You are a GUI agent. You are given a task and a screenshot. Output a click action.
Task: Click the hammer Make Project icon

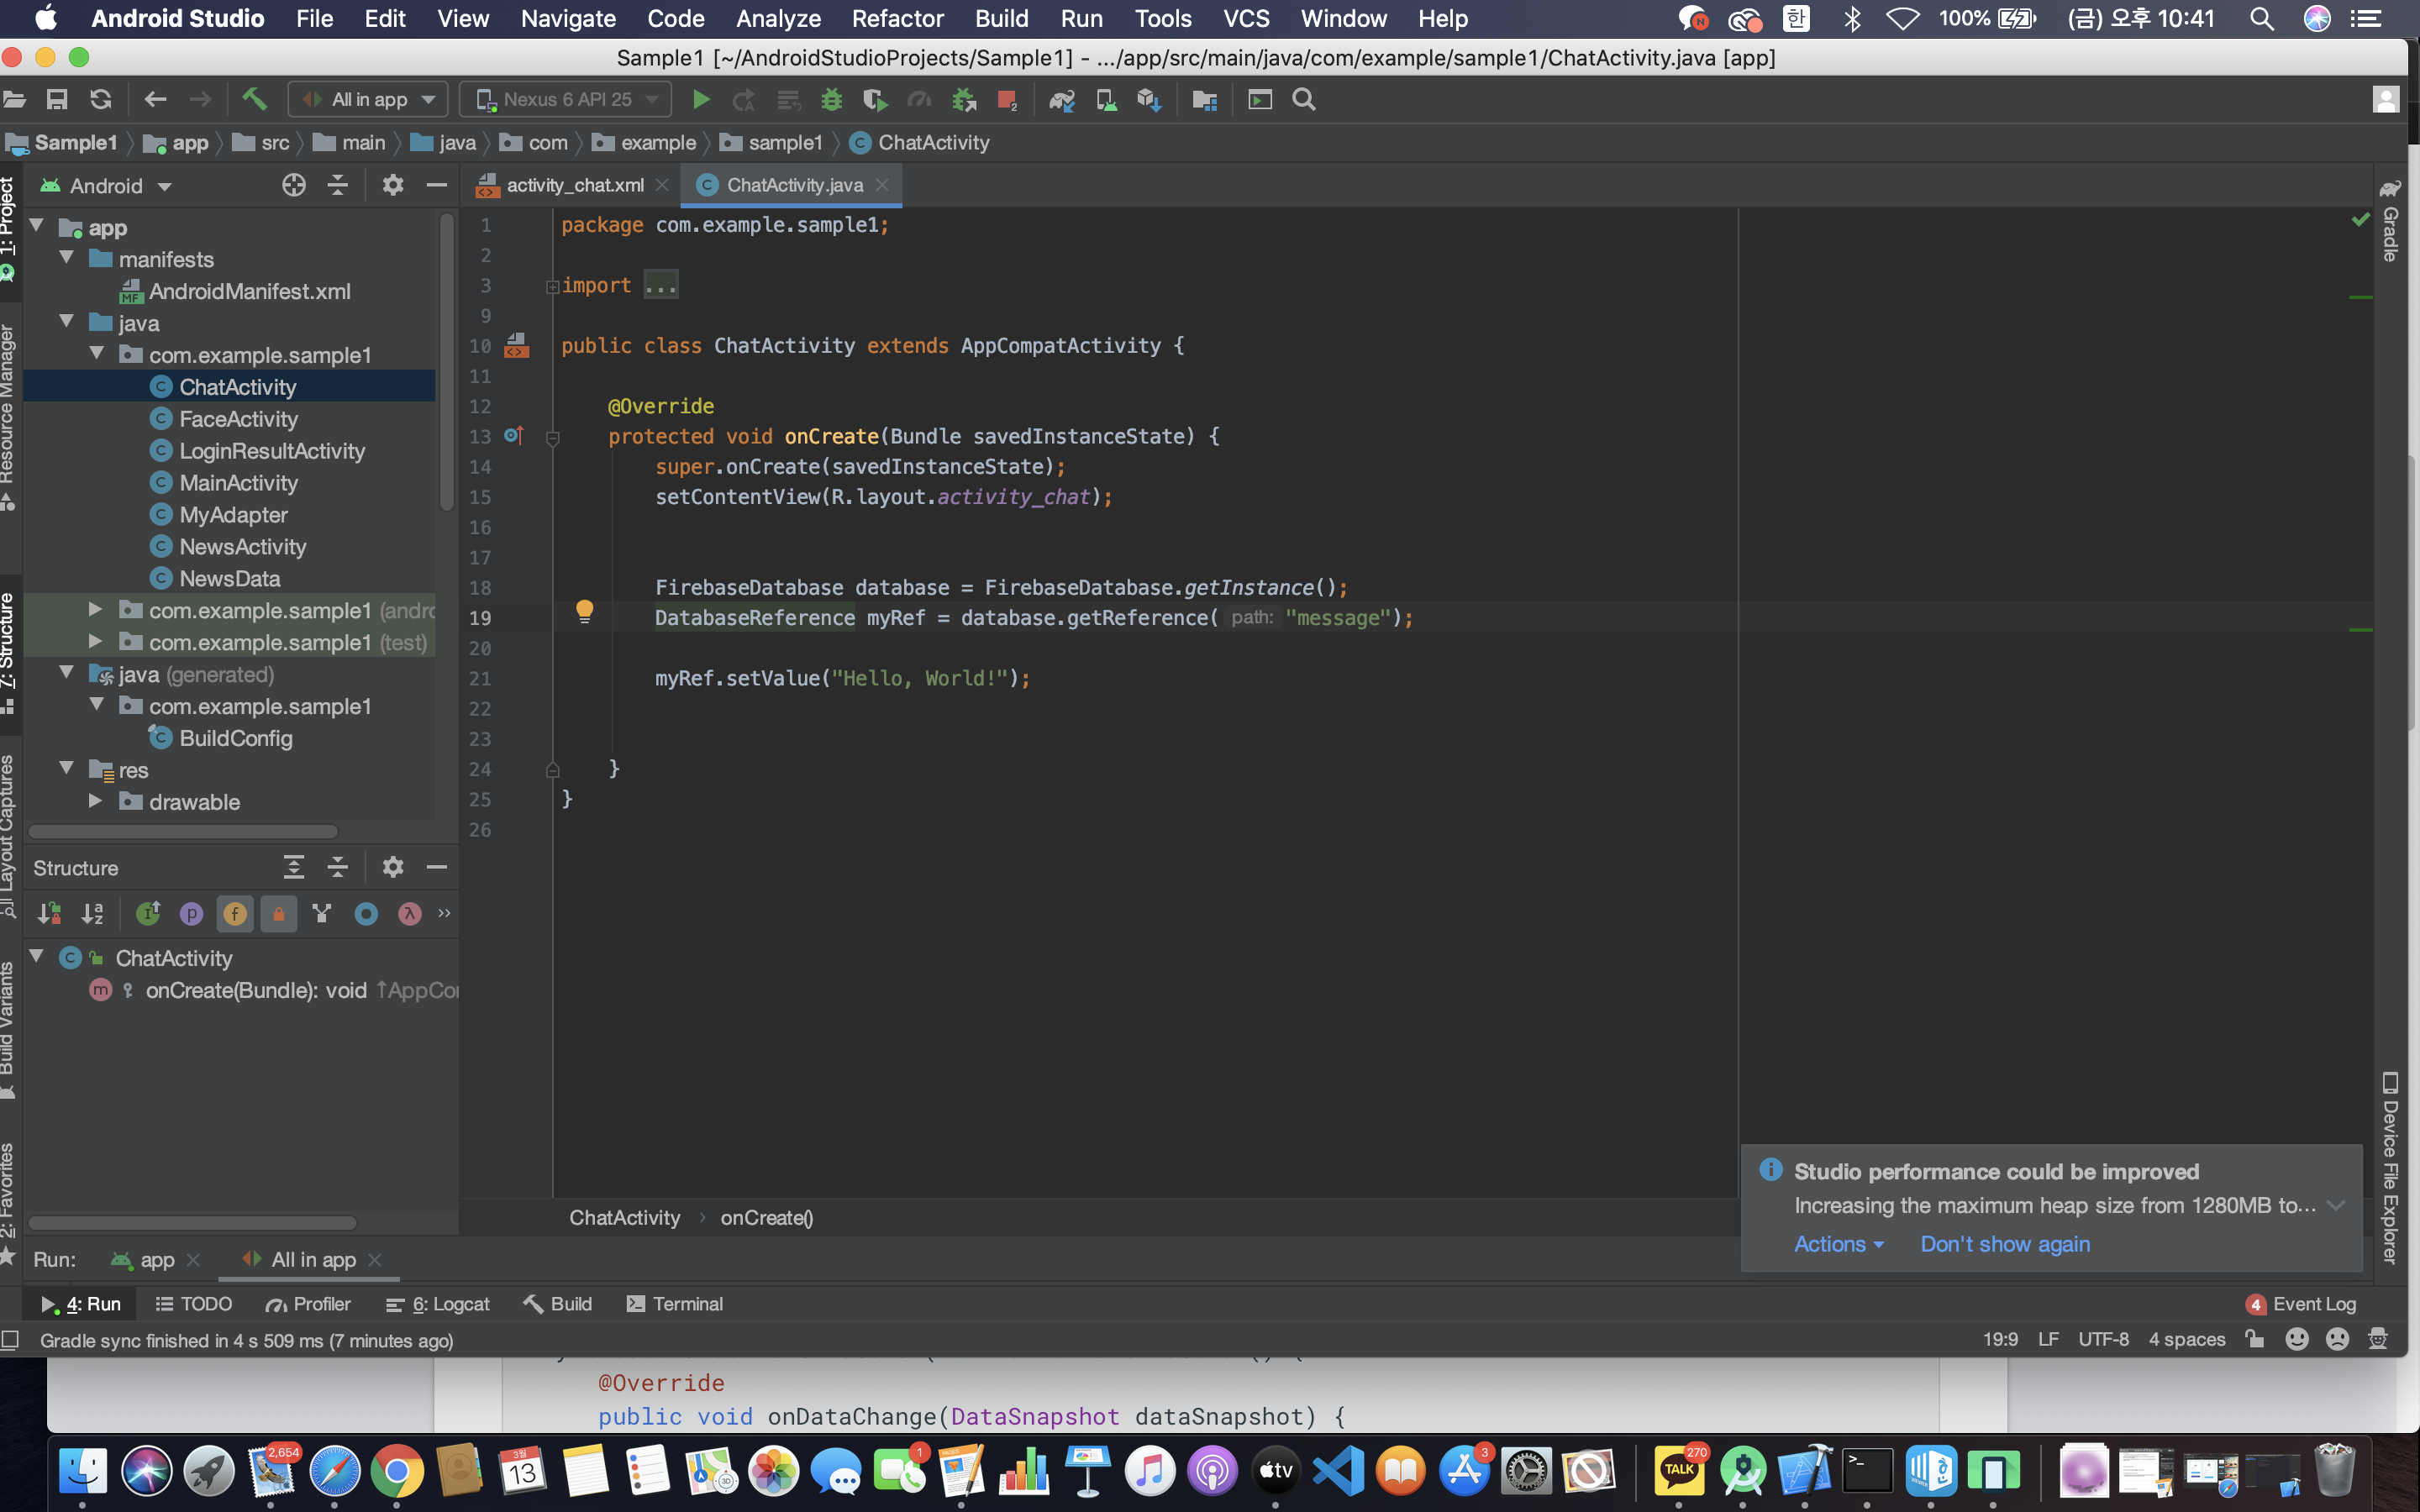254,99
